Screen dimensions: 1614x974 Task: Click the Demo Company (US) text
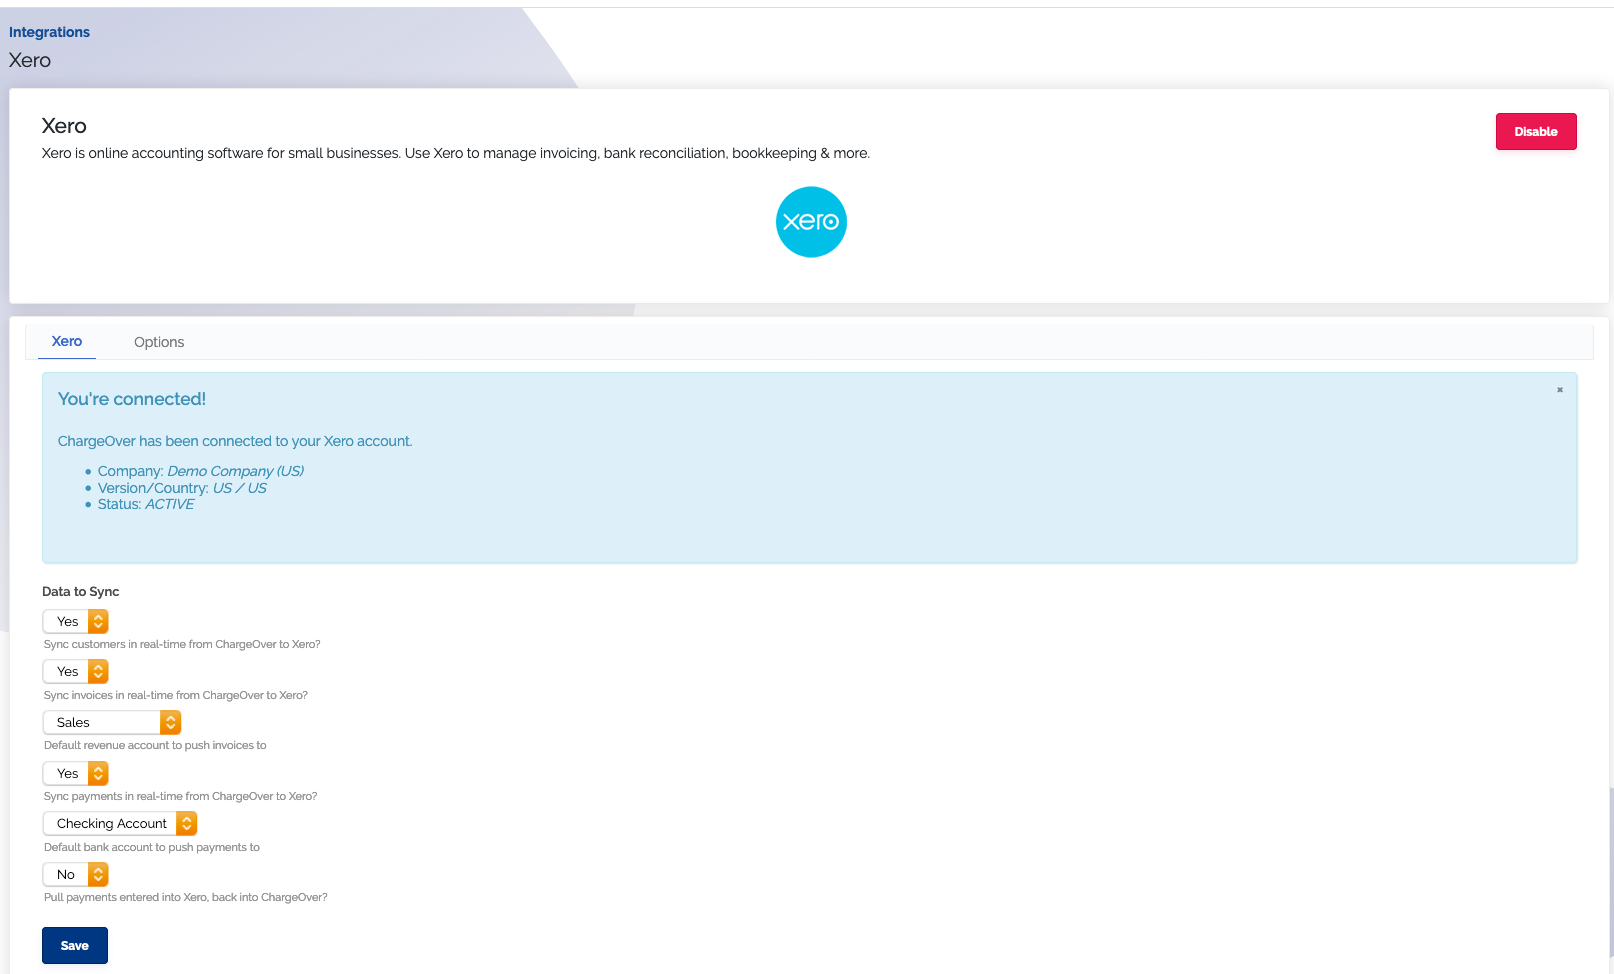pos(236,471)
